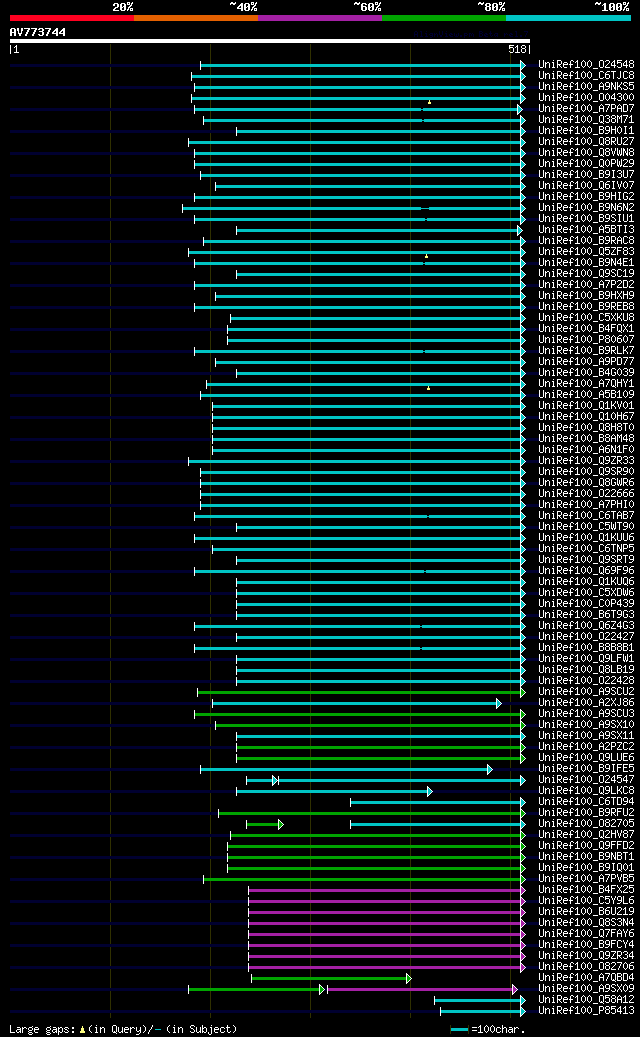
Task: Select the UniRef100_Q8VWN8 label
Action: coord(586,153)
